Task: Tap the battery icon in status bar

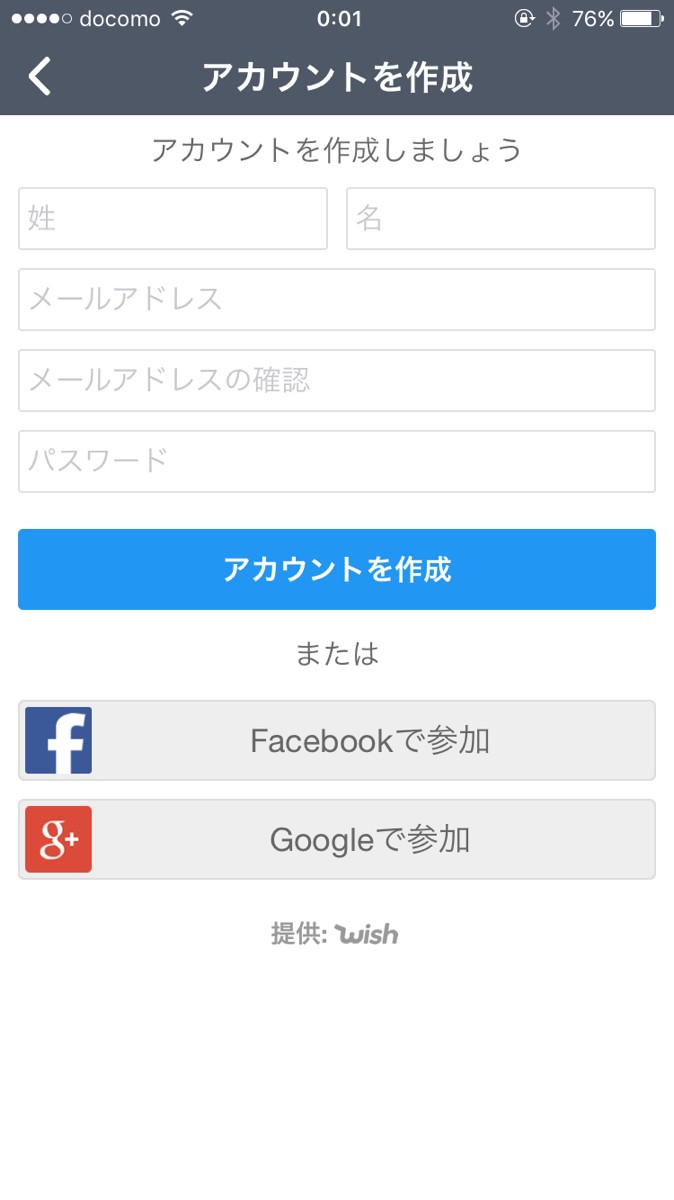Action: 641,18
